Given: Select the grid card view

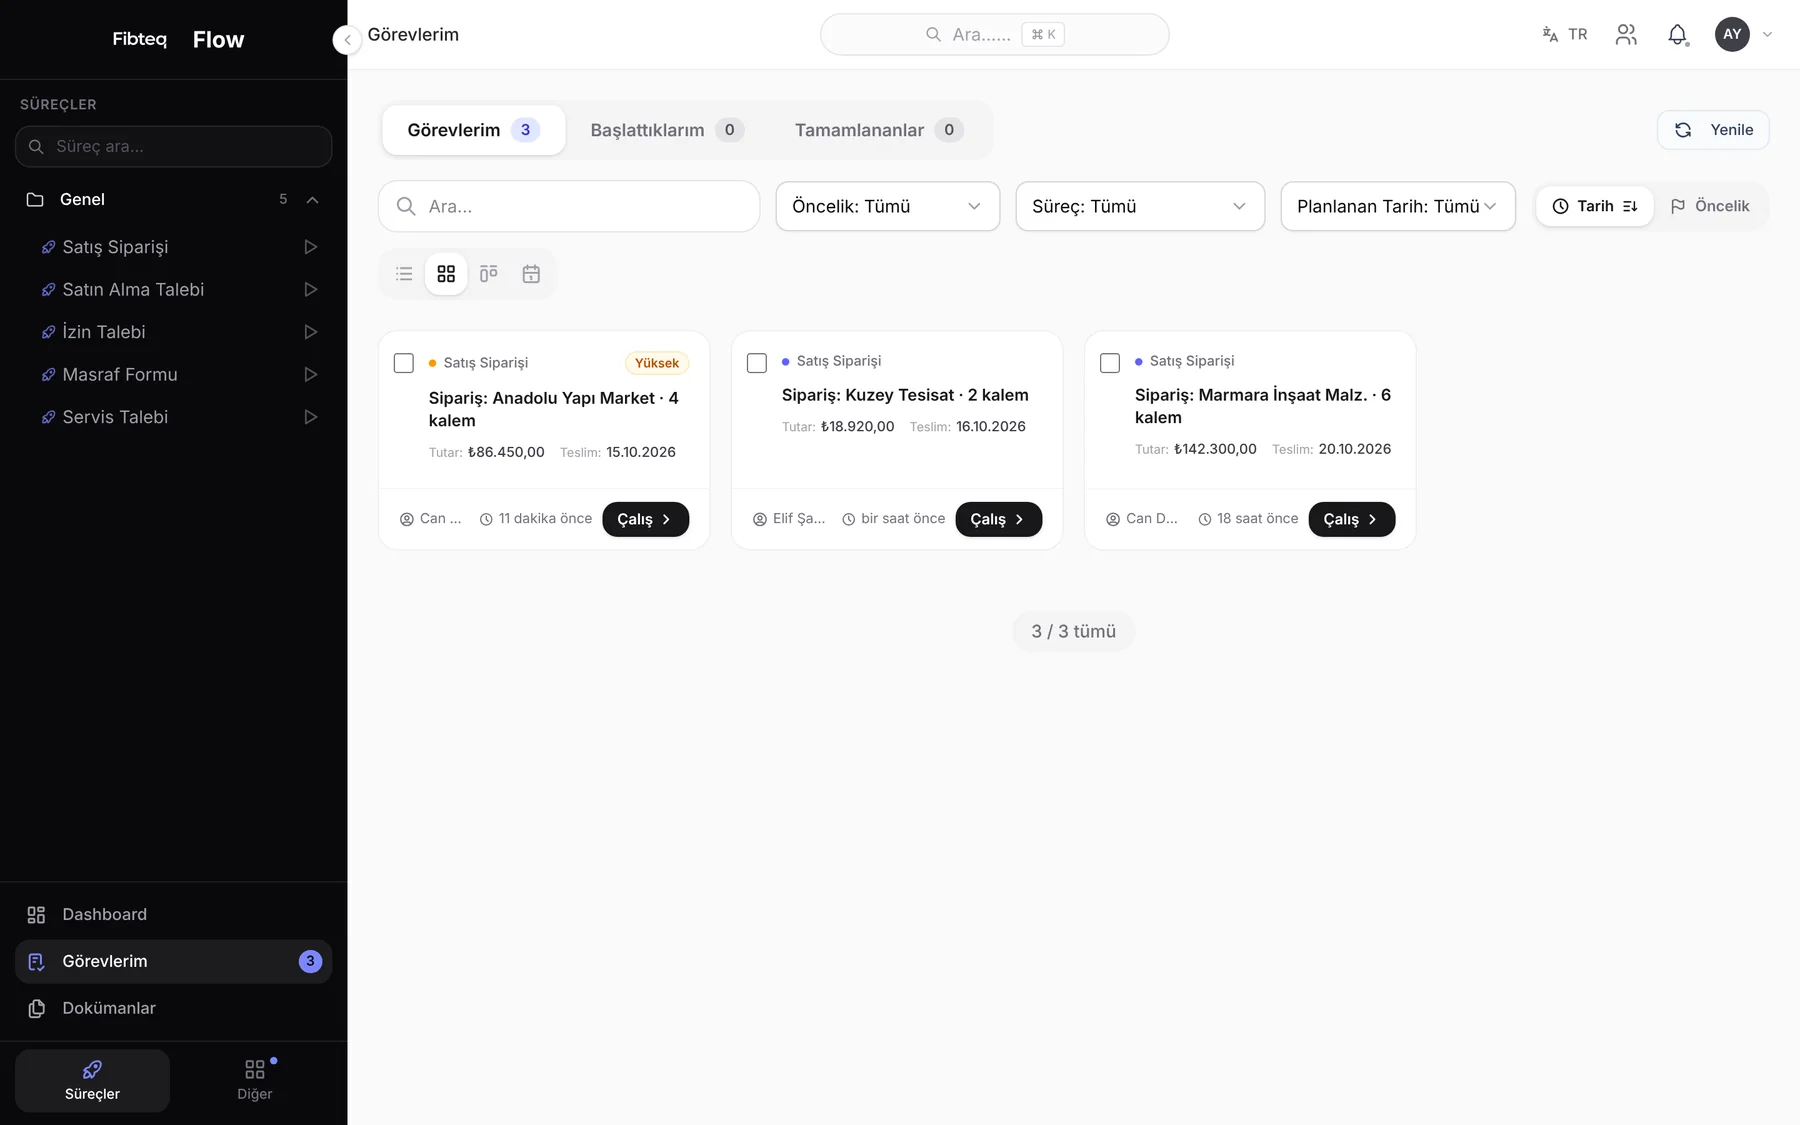Looking at the screenshot, I should [x=446, y=274].
